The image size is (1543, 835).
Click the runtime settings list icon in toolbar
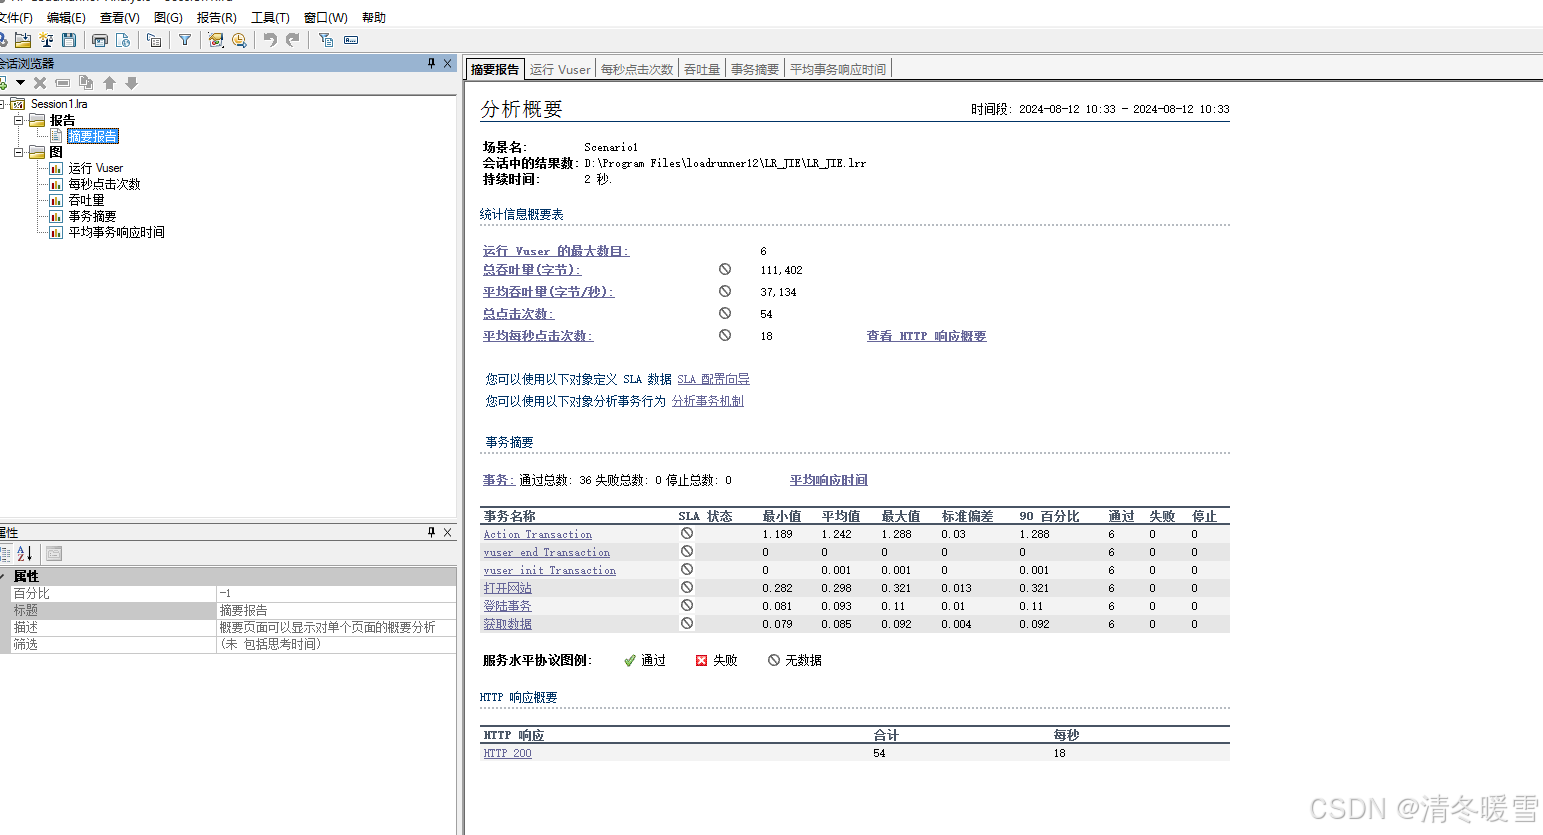coord(154,40)
